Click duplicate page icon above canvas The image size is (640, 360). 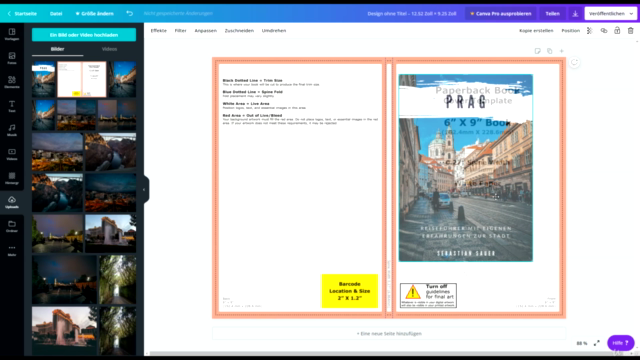(x=550, y=51)
